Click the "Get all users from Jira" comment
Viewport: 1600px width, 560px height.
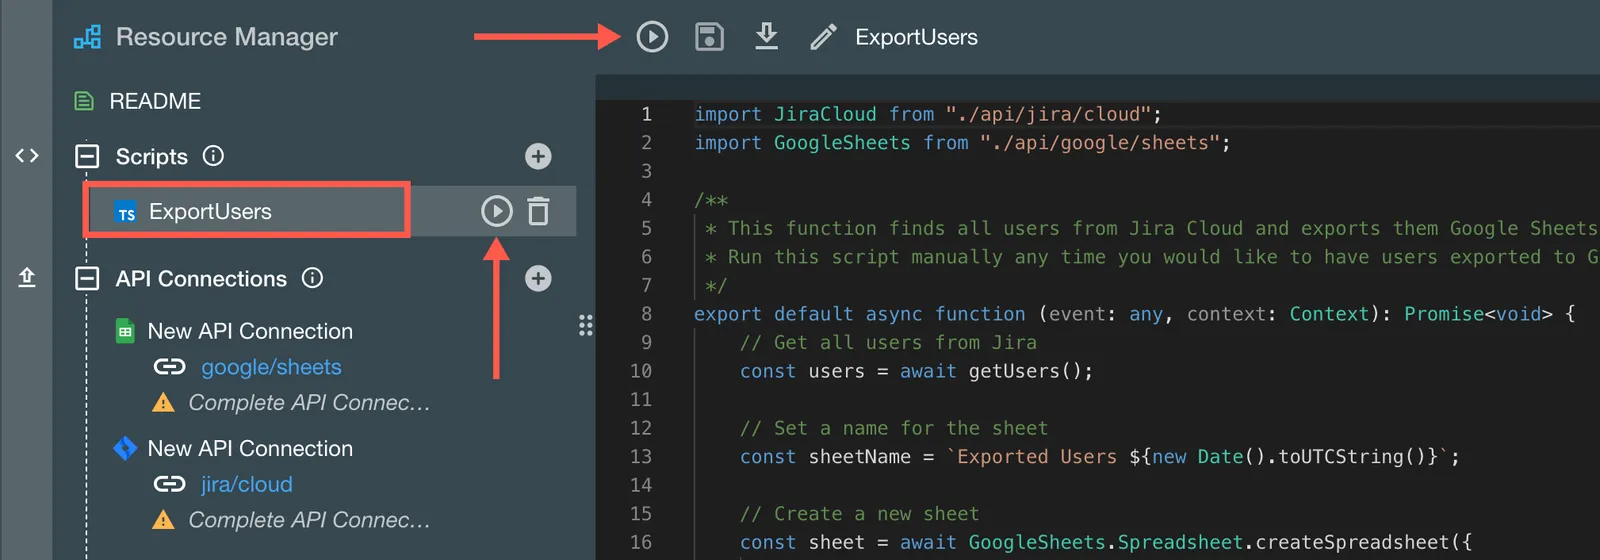click(x=888, y=342)
